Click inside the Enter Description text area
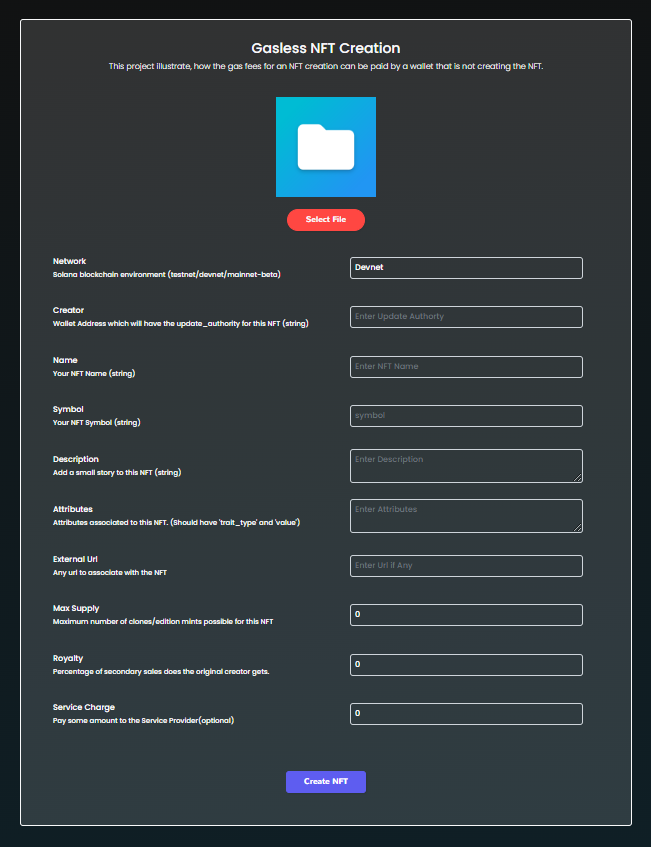This screenshot has height=847, width=651. tap(466, 465)
